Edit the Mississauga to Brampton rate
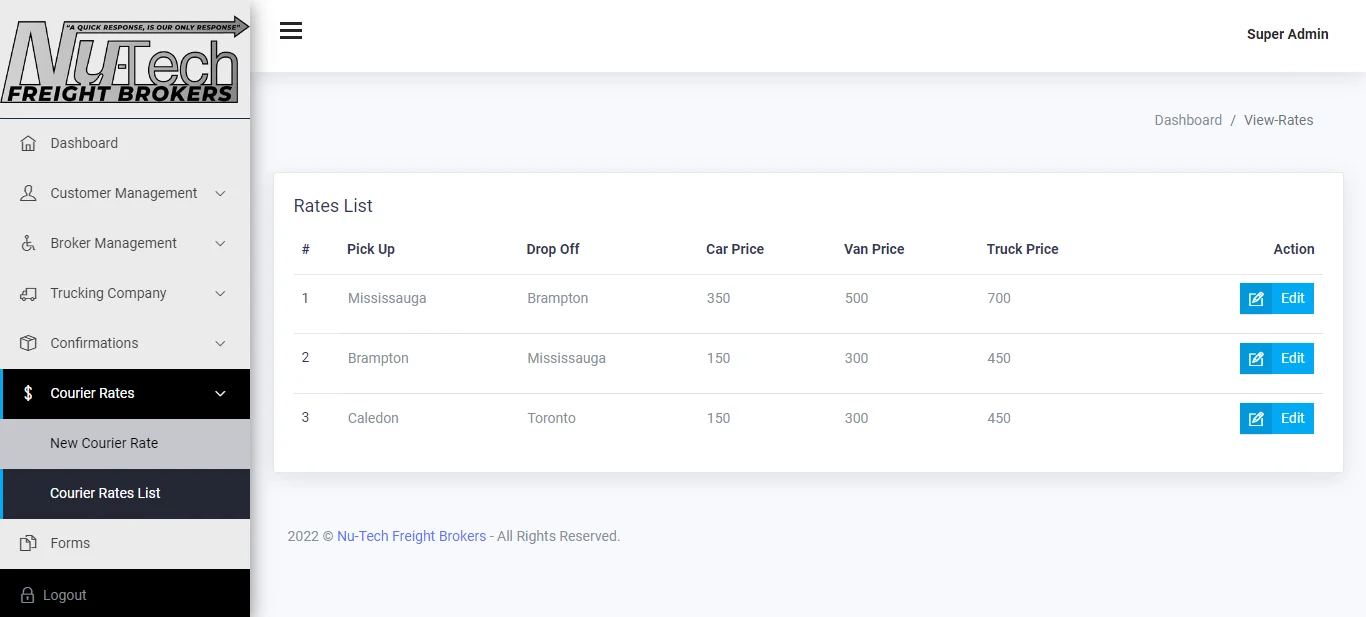This screenshot has height=617, width=1366. pos(1276,298)
